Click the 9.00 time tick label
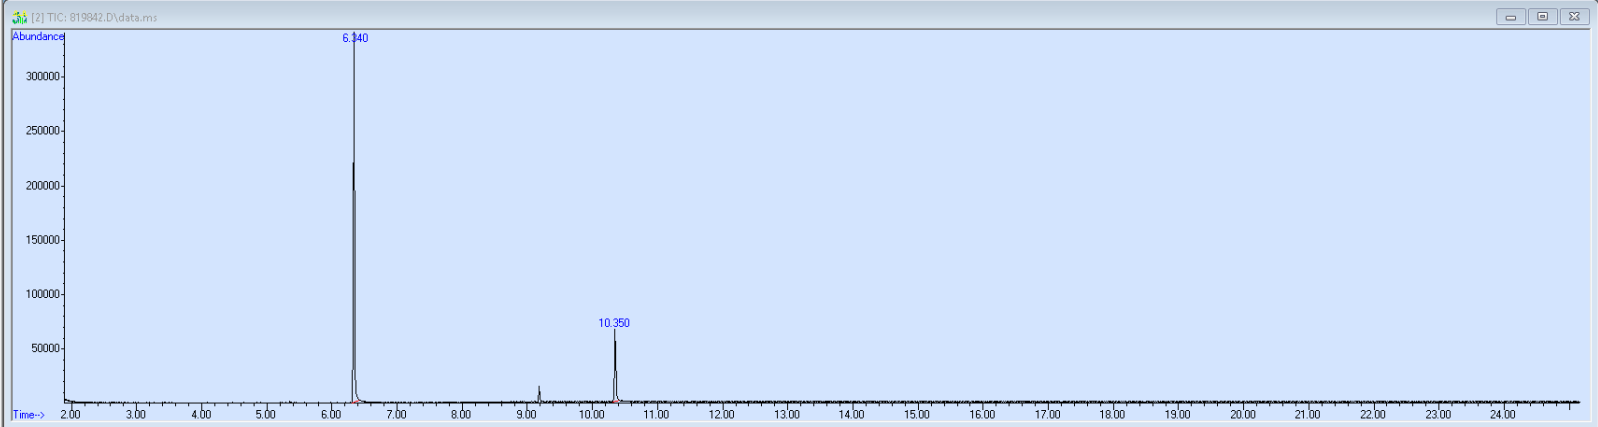Image resolution: width=1598 pixels, height=427 pixels. pos(526,414)
